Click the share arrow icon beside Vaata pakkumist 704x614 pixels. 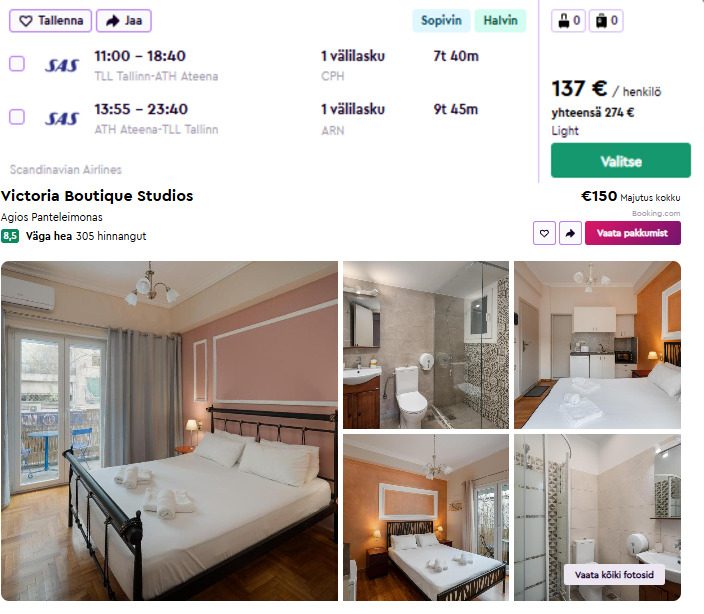coord(570,233)
